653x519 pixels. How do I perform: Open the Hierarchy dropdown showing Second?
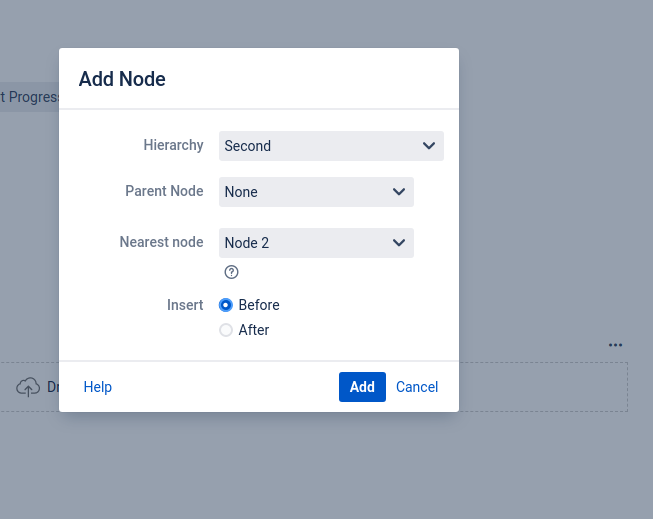coord(330,146)
